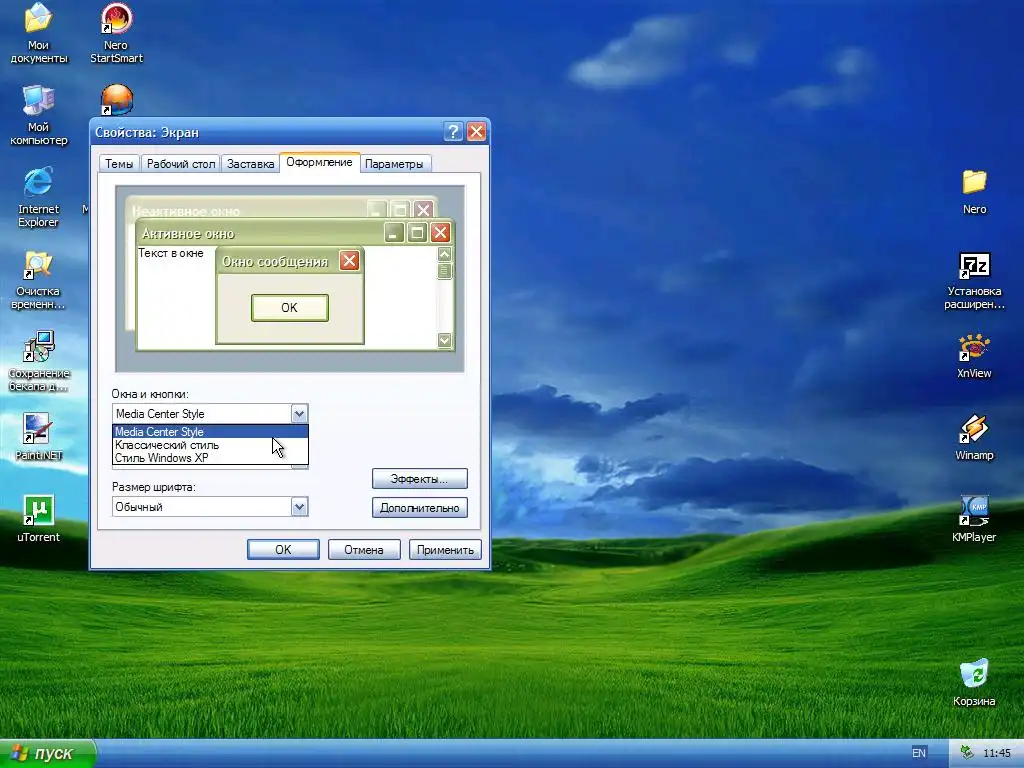Click the Start (пуск) button

(47, 753)
